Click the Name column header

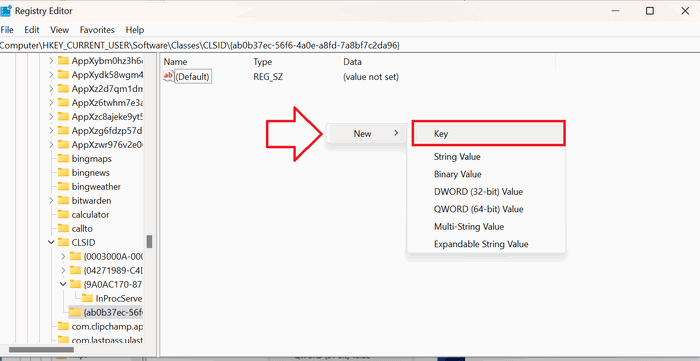point(175,62)
